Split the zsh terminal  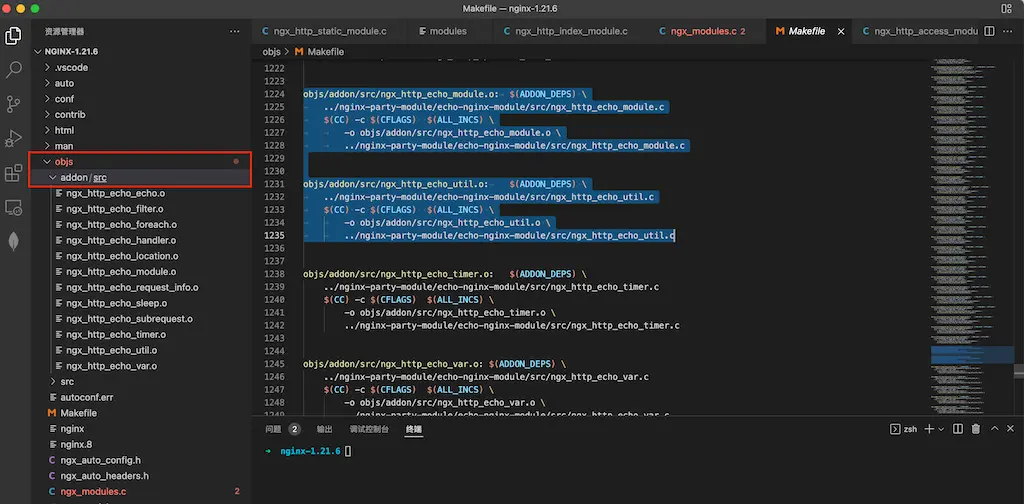957,429
